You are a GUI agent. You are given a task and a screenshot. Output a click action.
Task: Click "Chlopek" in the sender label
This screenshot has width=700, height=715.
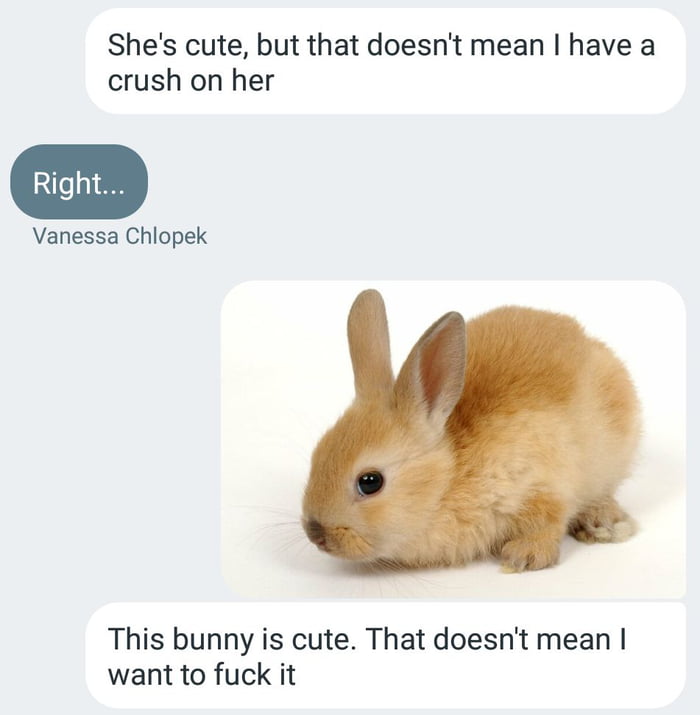(165, 237)
